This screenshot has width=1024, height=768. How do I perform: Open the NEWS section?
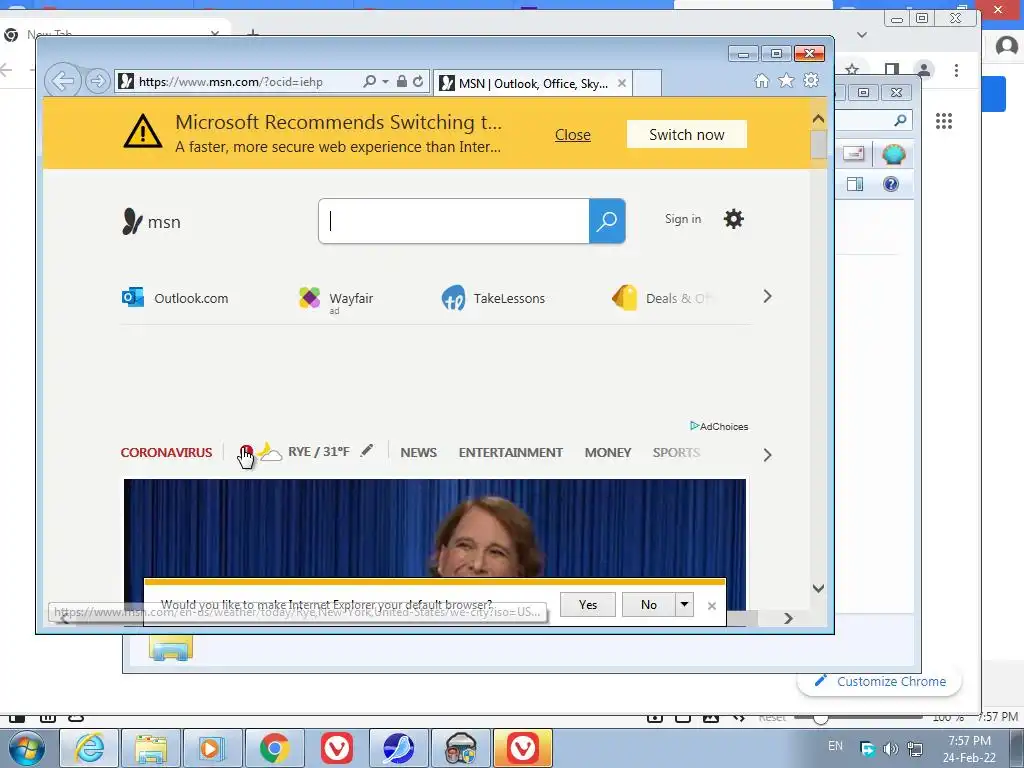point(419,452)
